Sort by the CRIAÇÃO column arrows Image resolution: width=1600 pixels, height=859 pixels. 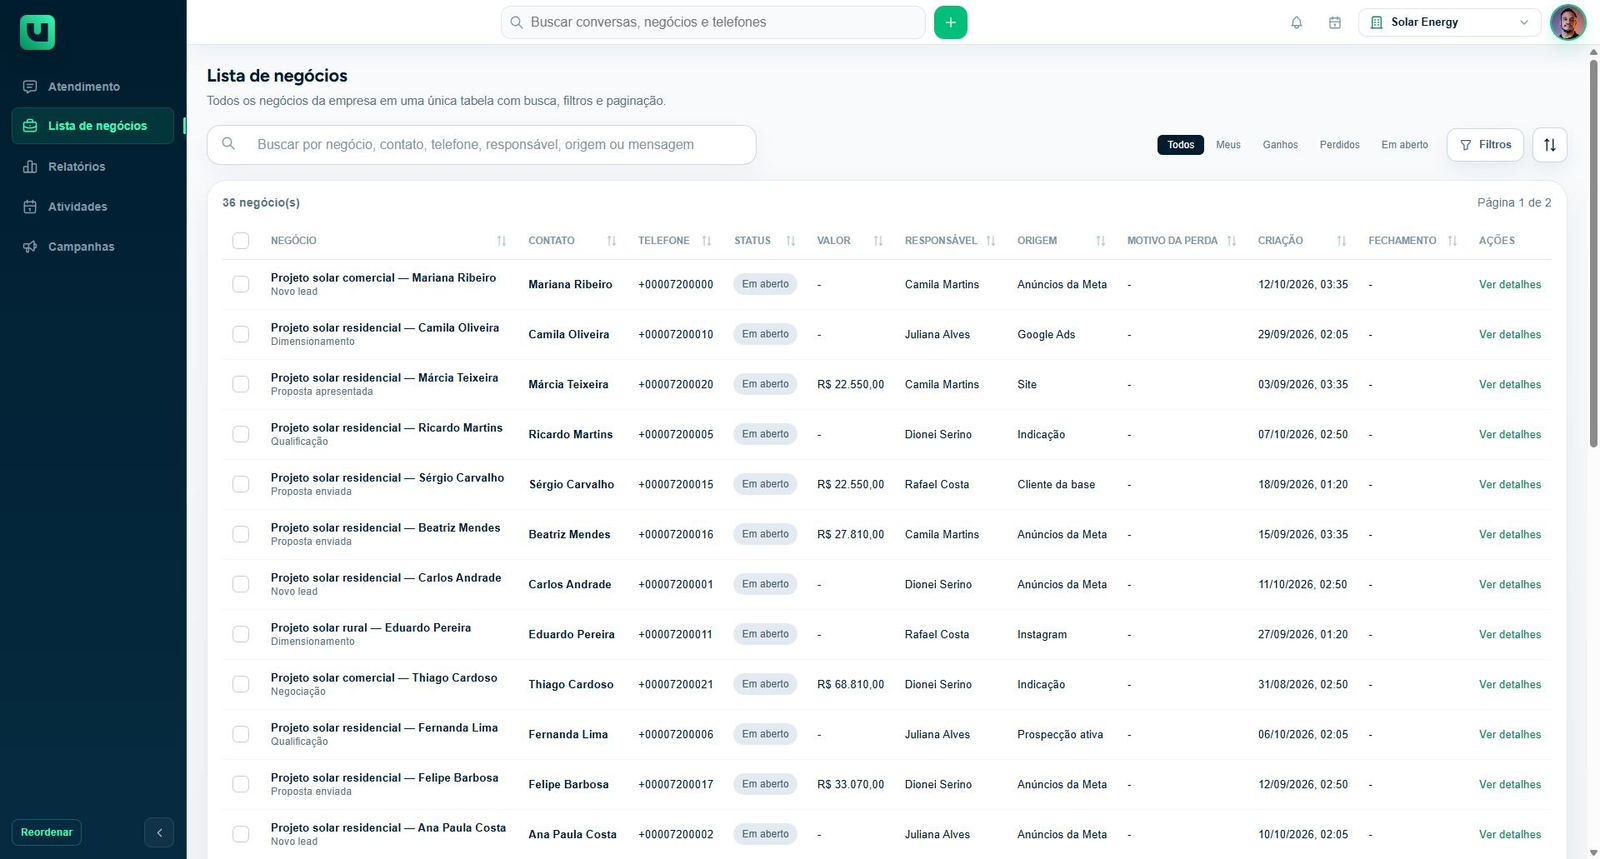[1341, 241]
